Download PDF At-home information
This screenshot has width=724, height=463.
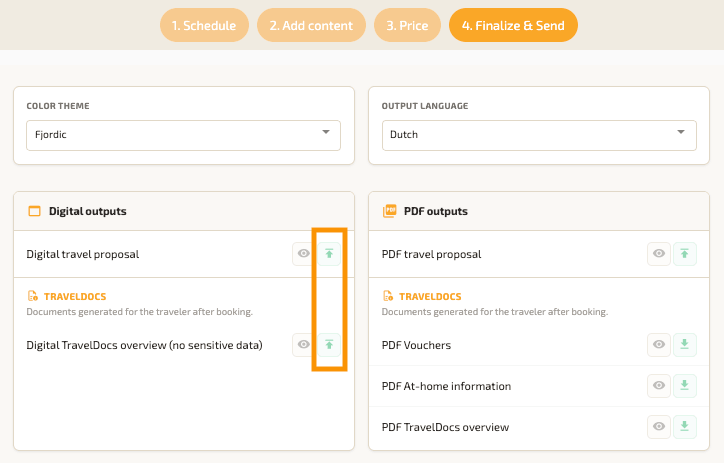point(685,386)
